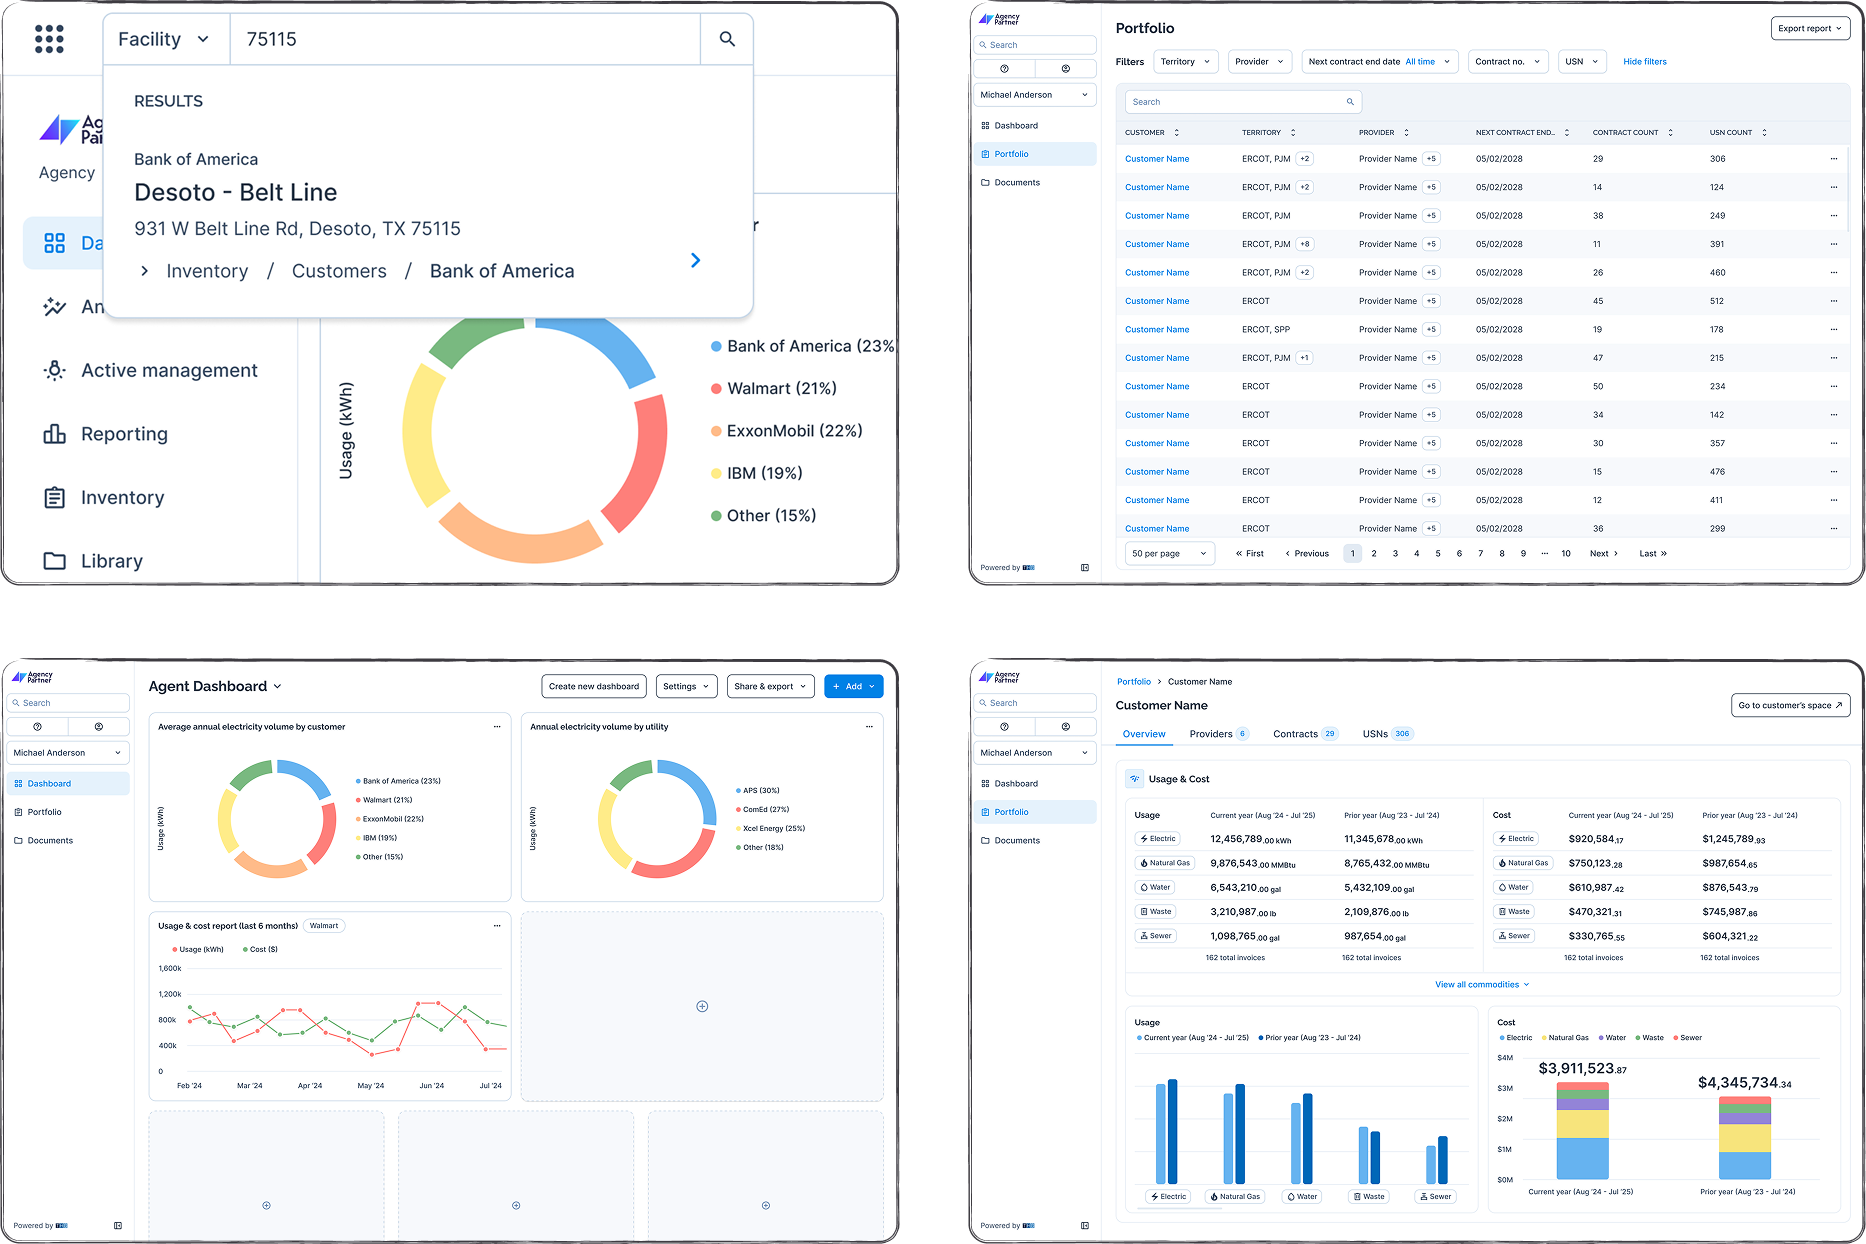Open Dashboard in the Customer Name panel sidebar
The width and height of the screenshot is (1866, 1244).
(1035, 784)
